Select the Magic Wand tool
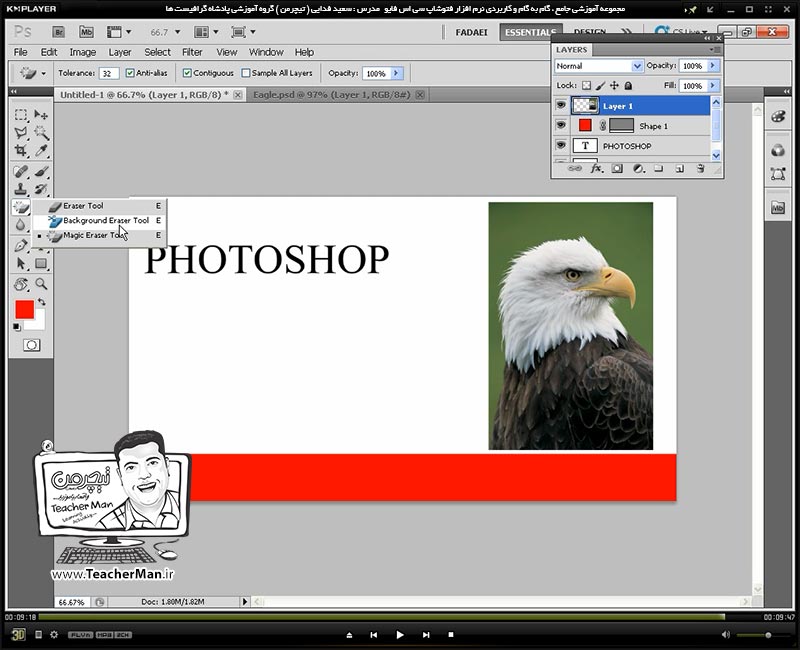The image size is (800, 650). click(x=41, y=133)
